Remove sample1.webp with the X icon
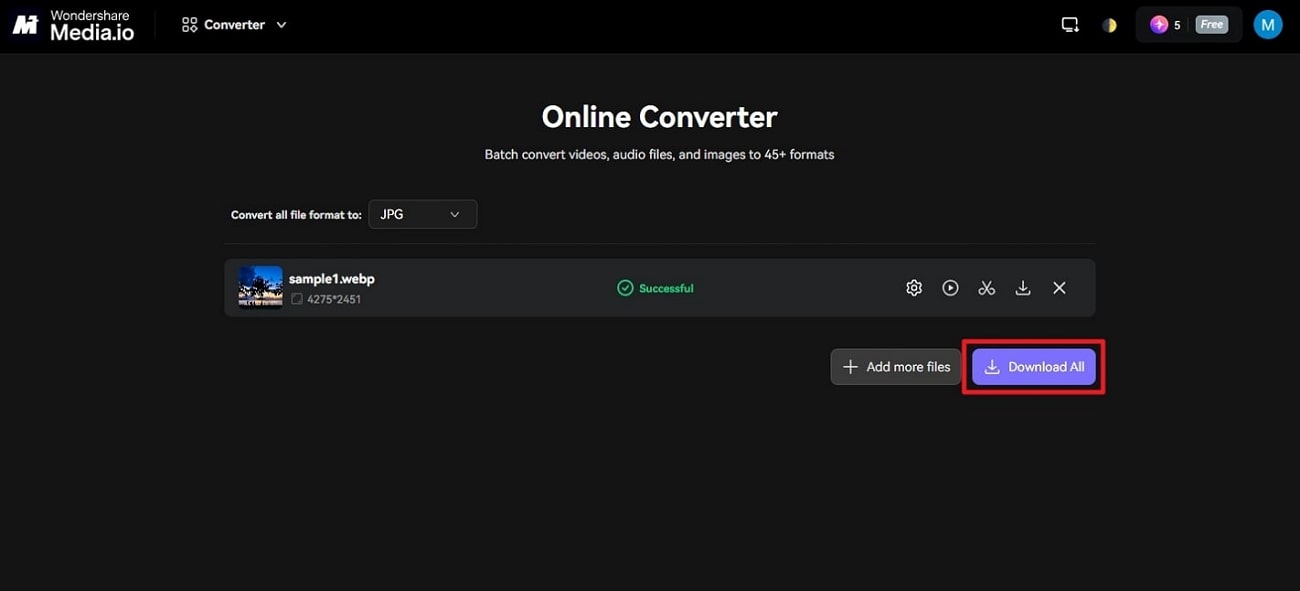1300x591 pixels. tap(1059, 288)
